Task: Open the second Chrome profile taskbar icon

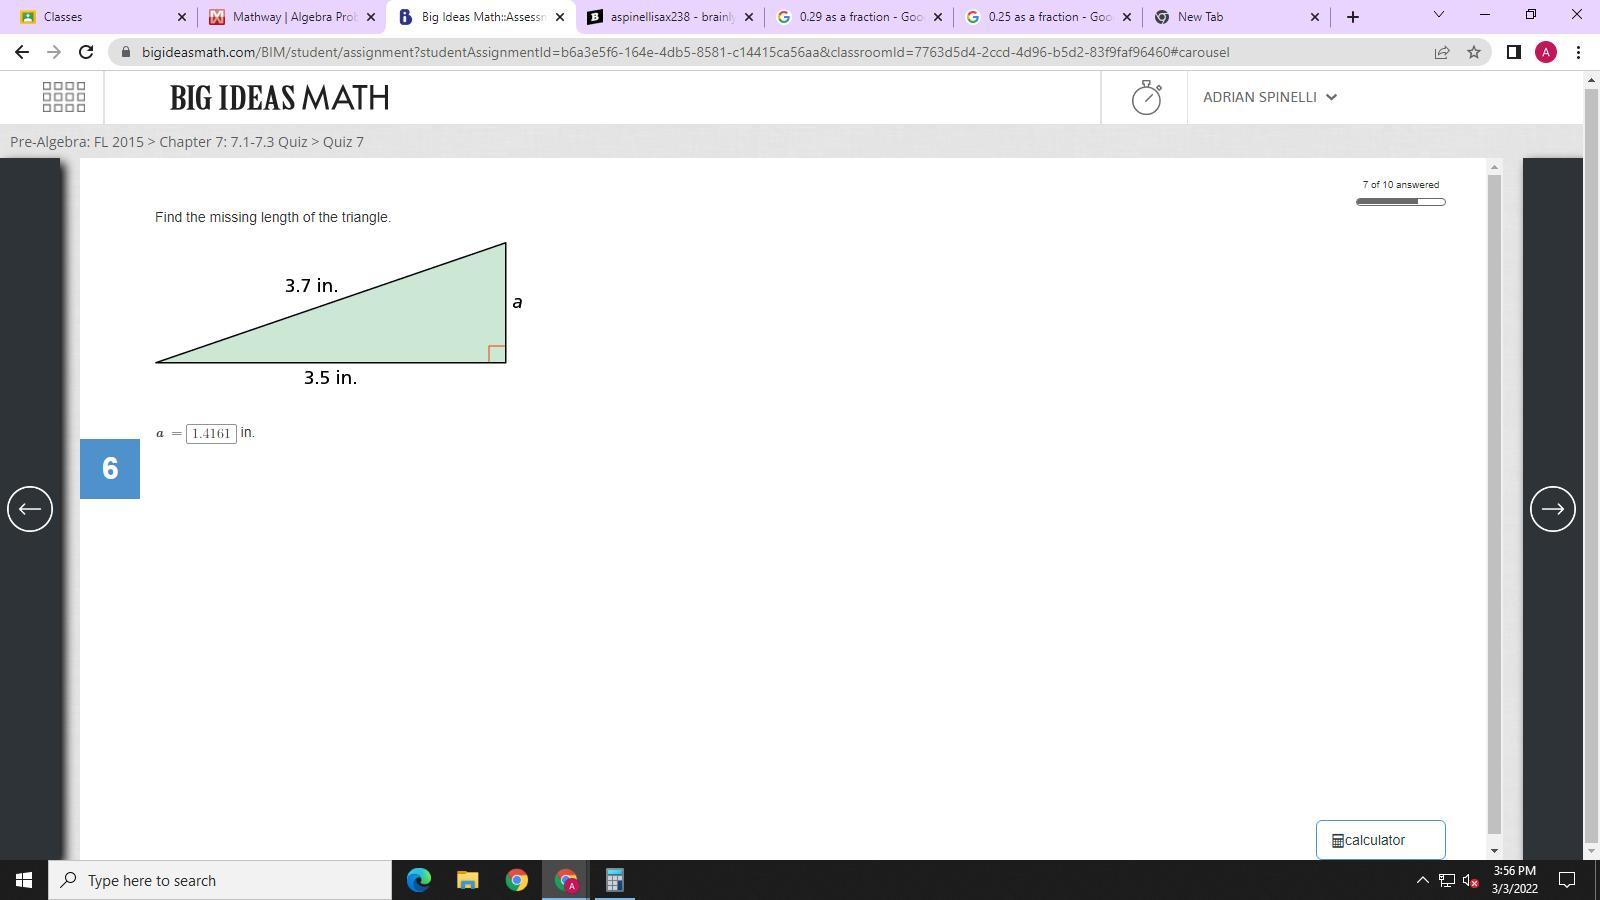Action: pos(566,880)
